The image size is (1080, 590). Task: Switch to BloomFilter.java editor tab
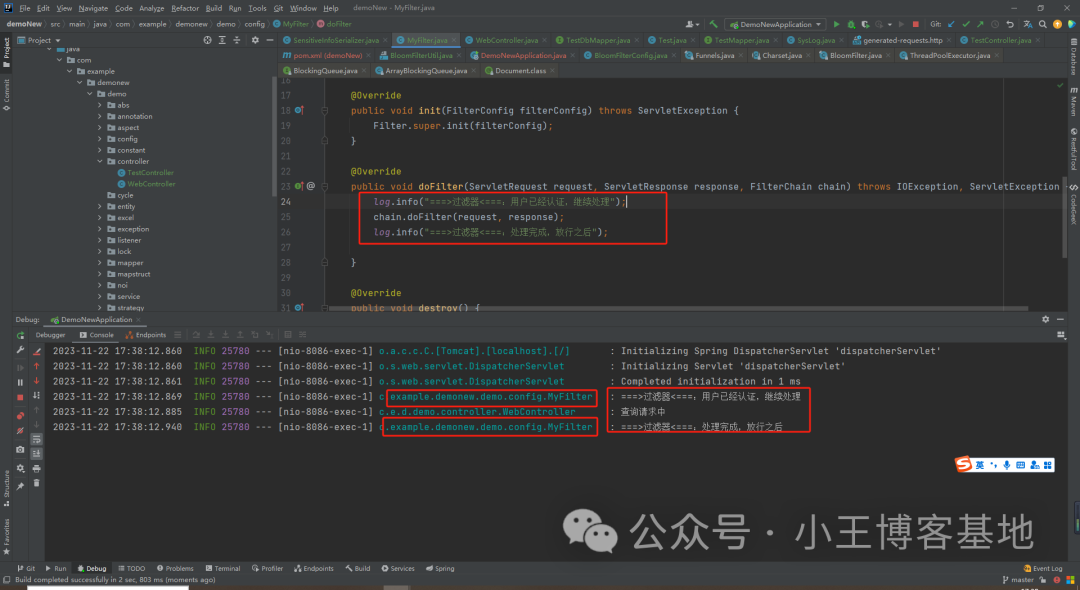pos(855,55)
